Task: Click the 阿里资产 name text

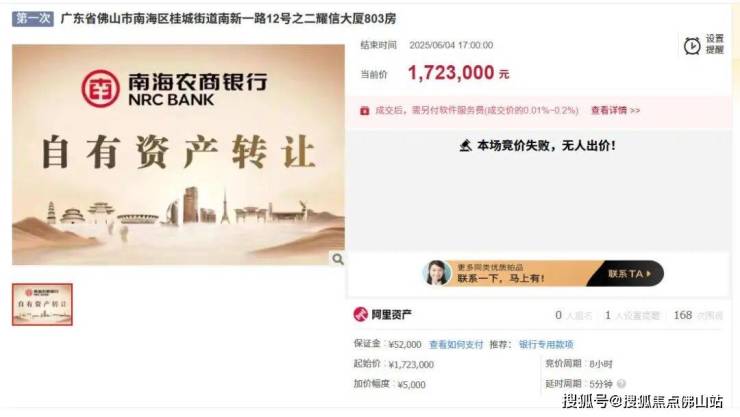Action: coord(391,315)
